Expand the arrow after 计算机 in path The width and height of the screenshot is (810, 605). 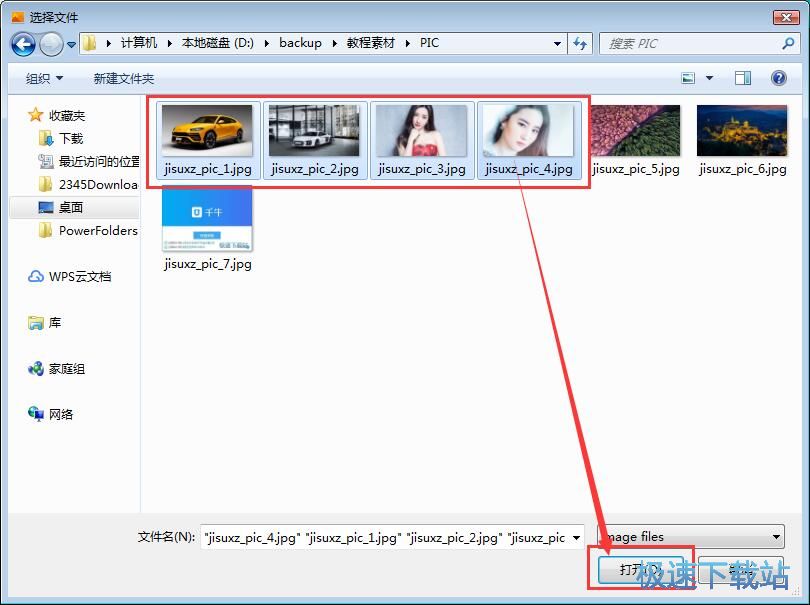pyautogui.click(x=169, y=43)
